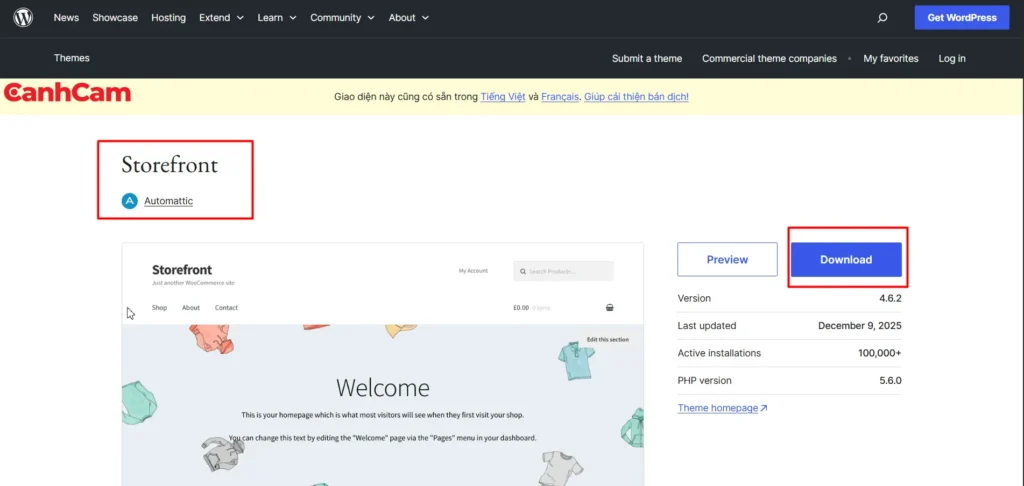Go to the News menu item
Viewport: 1024px width, 486px height.
(66, 18)
